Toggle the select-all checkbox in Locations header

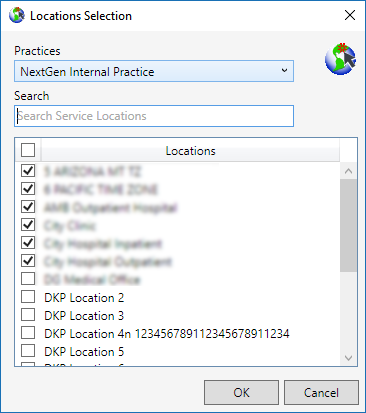28,150
